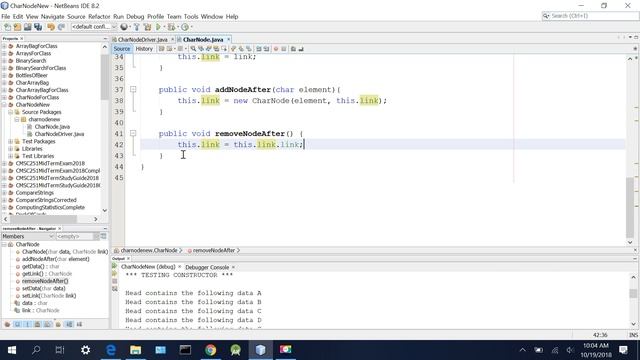Click the Build Project hammer icon

coord(137,27)
